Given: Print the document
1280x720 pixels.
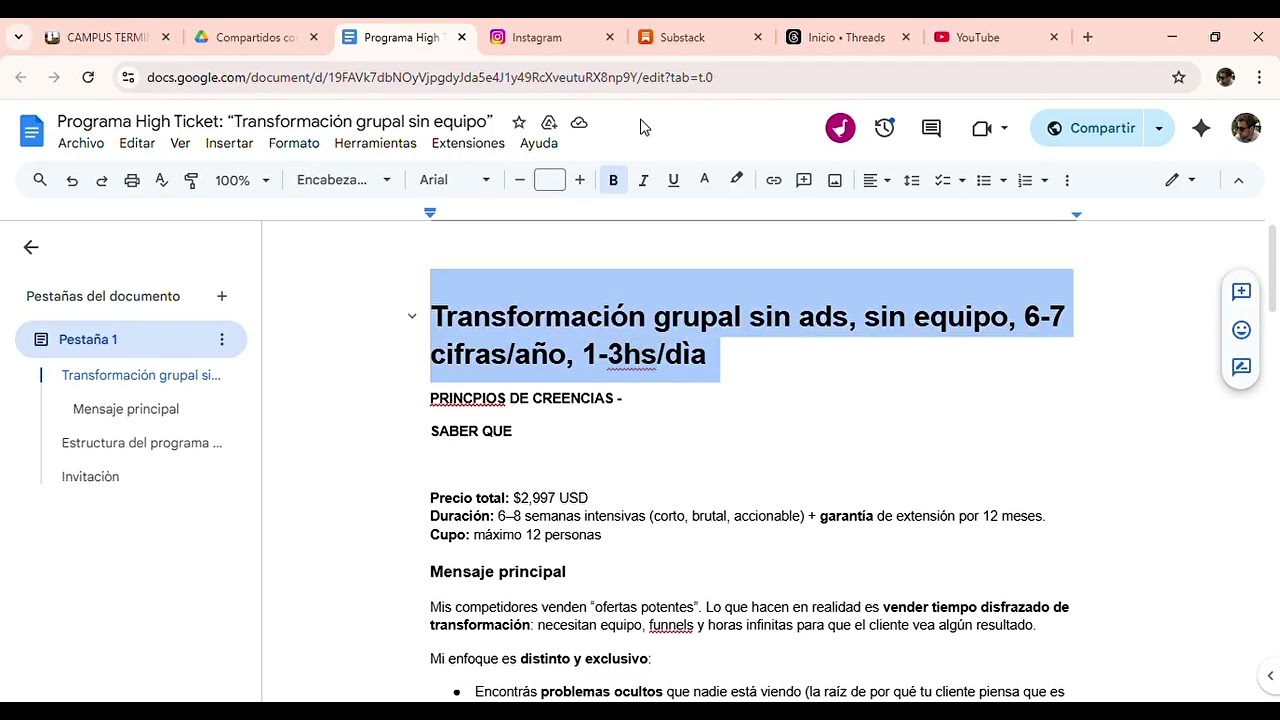Looking at the screenshot, I should [x=132, y=180].
